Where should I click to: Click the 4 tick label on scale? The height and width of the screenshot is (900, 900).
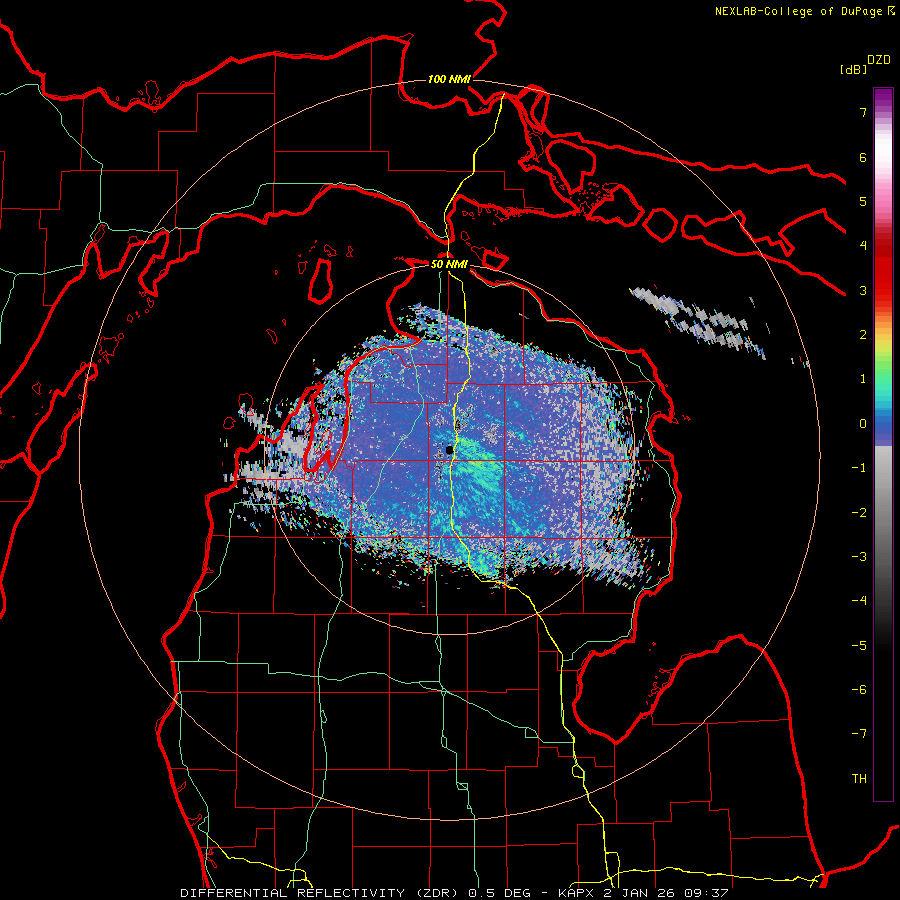coord(863,246)
